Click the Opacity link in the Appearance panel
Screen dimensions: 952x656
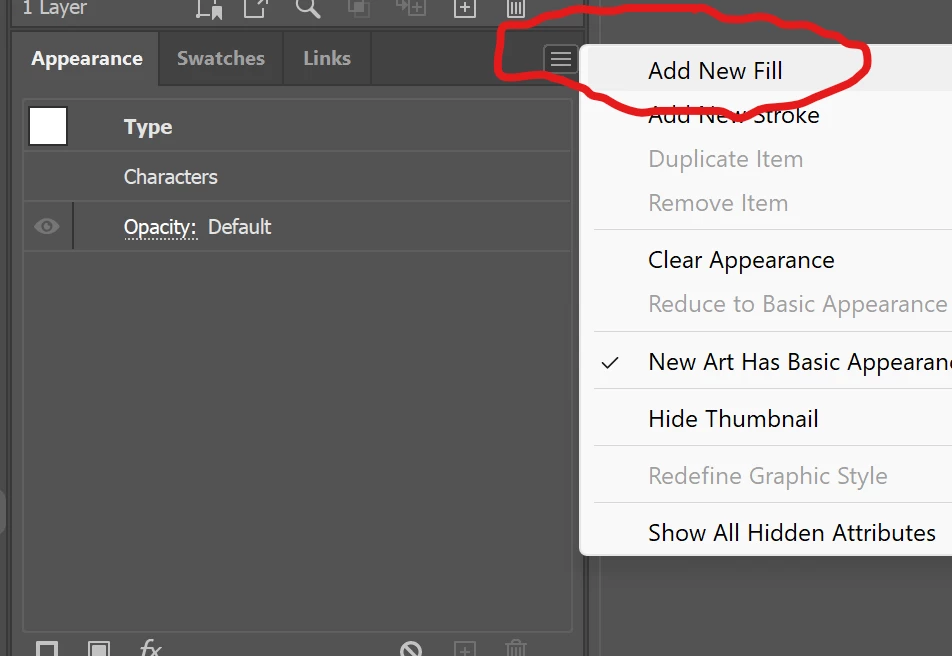(x=160, y=228)
